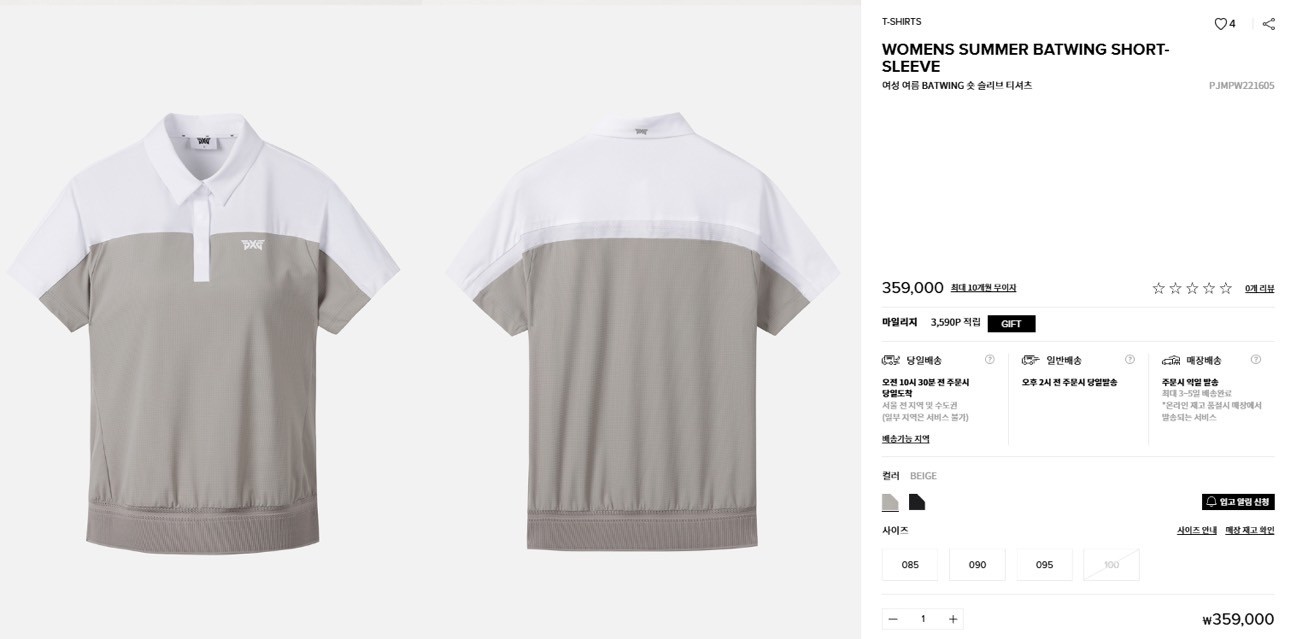
Task: Click help icon next to 일반배송
Action: pos(1129,360)
